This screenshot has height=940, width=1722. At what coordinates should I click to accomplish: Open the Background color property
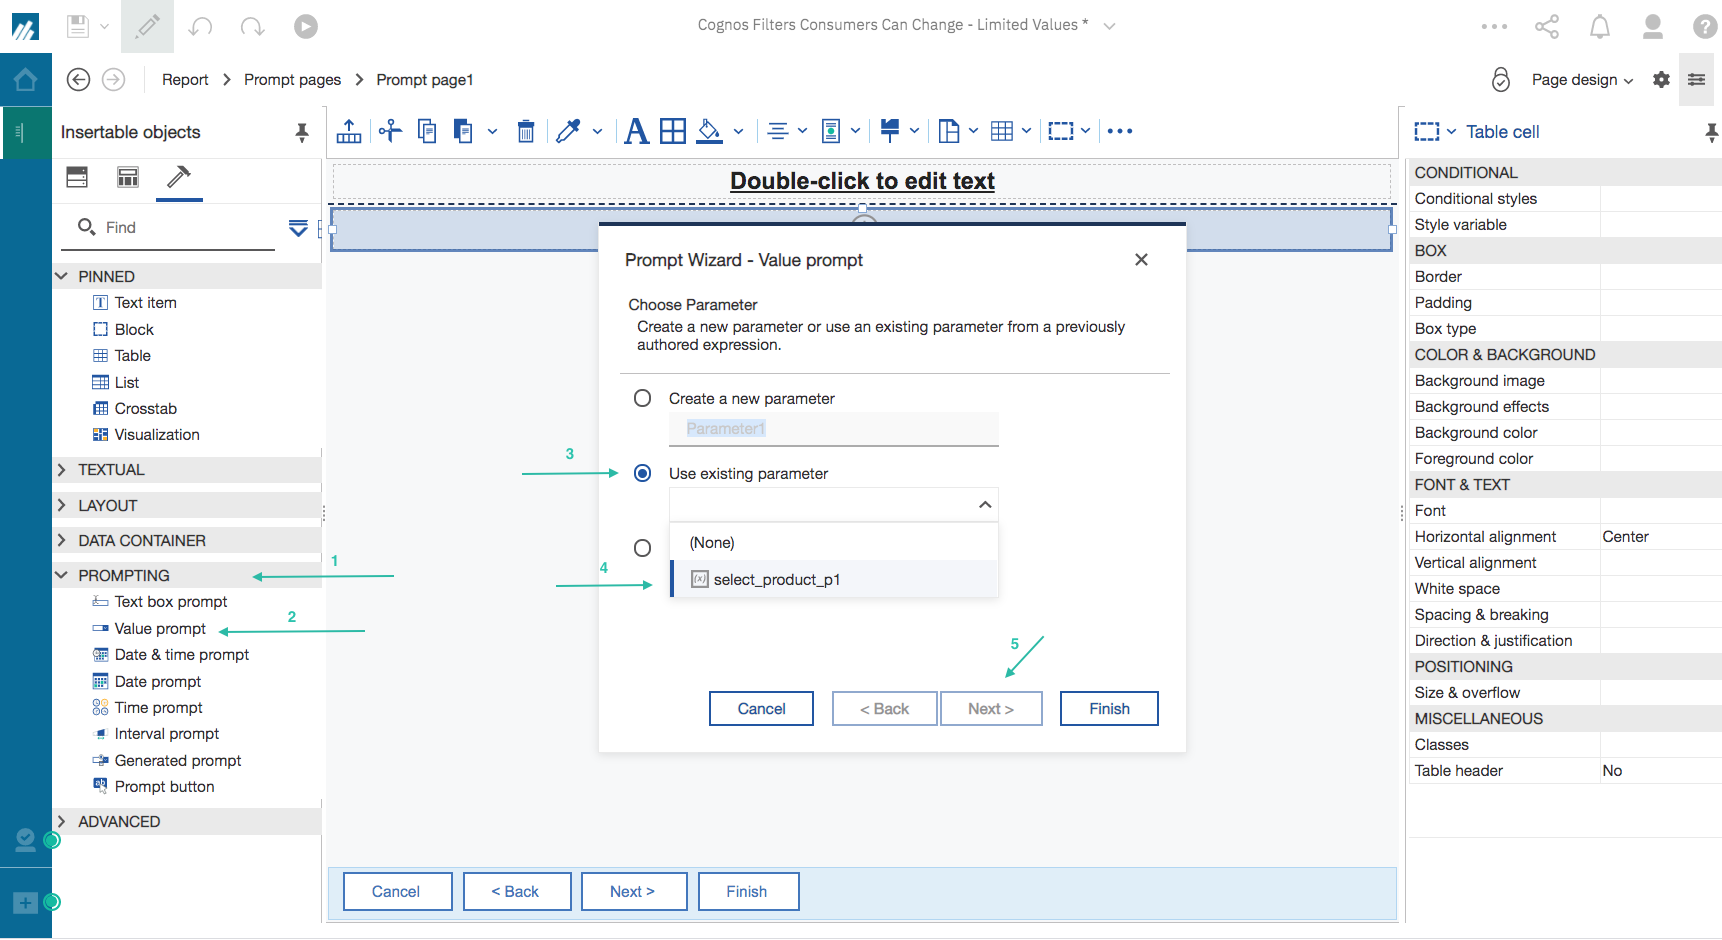pos(1564,432)
